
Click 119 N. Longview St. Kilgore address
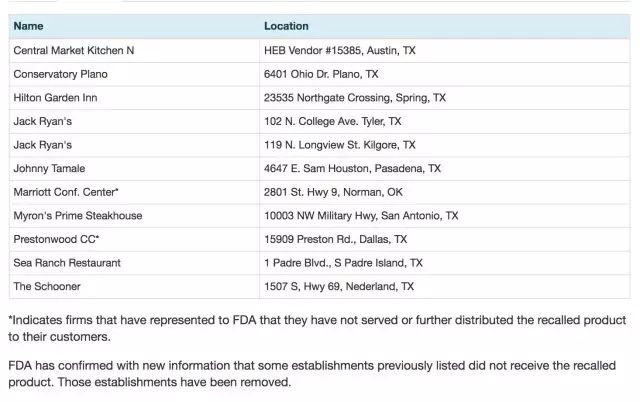pyautogui.click(x=340, y=145)
